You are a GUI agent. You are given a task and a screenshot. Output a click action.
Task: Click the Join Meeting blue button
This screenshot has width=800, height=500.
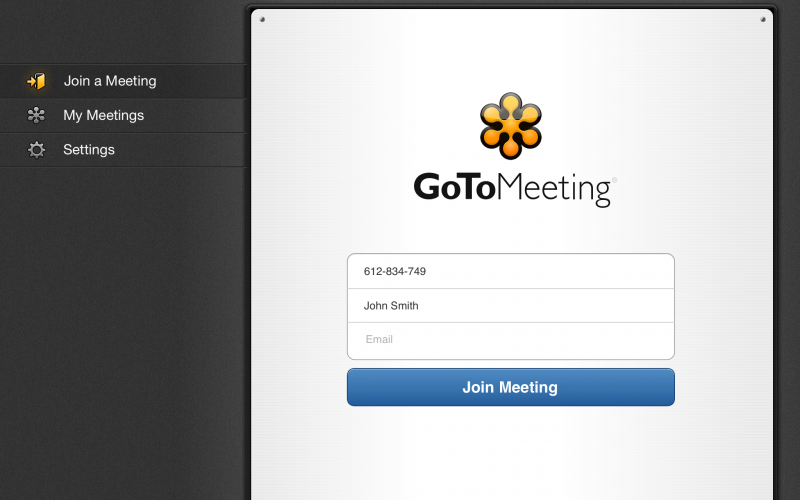tap(511, 387)
